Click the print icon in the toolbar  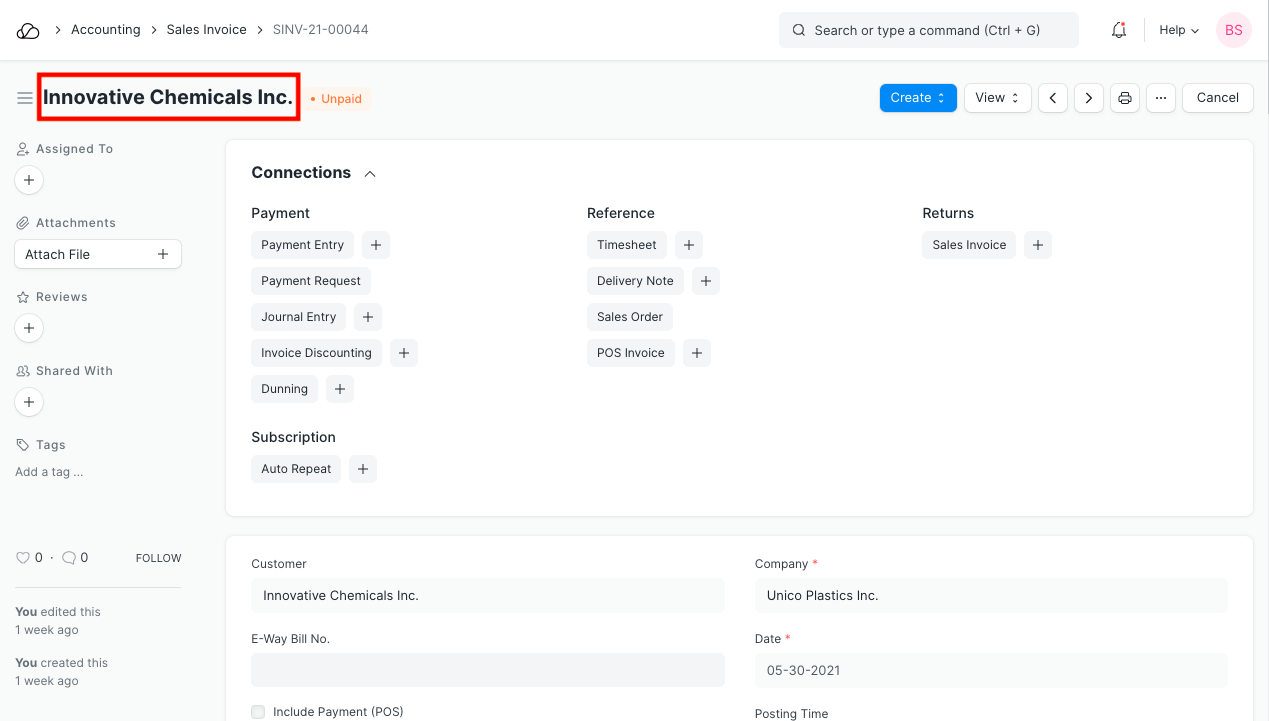(1125, 98)
